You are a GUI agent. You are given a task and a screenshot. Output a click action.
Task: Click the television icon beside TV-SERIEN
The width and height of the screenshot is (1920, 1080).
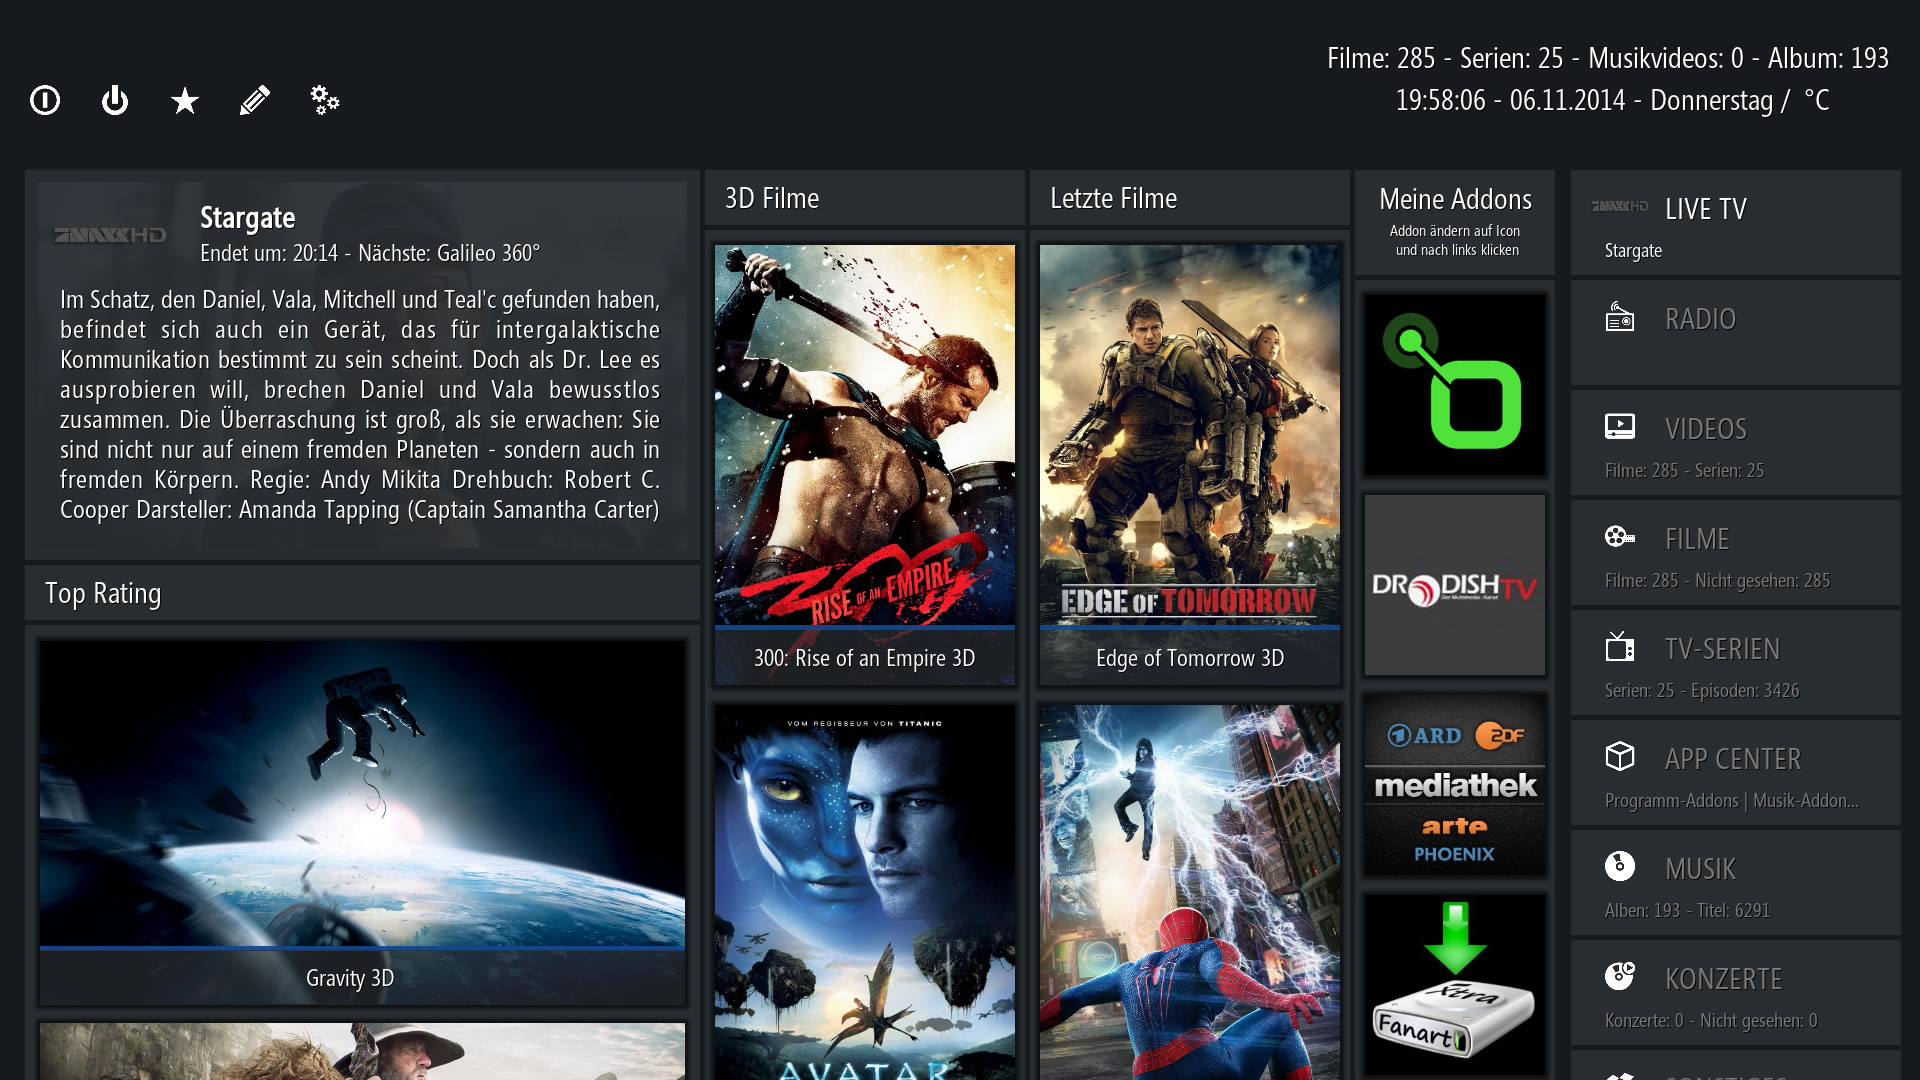click(1620, 647)
